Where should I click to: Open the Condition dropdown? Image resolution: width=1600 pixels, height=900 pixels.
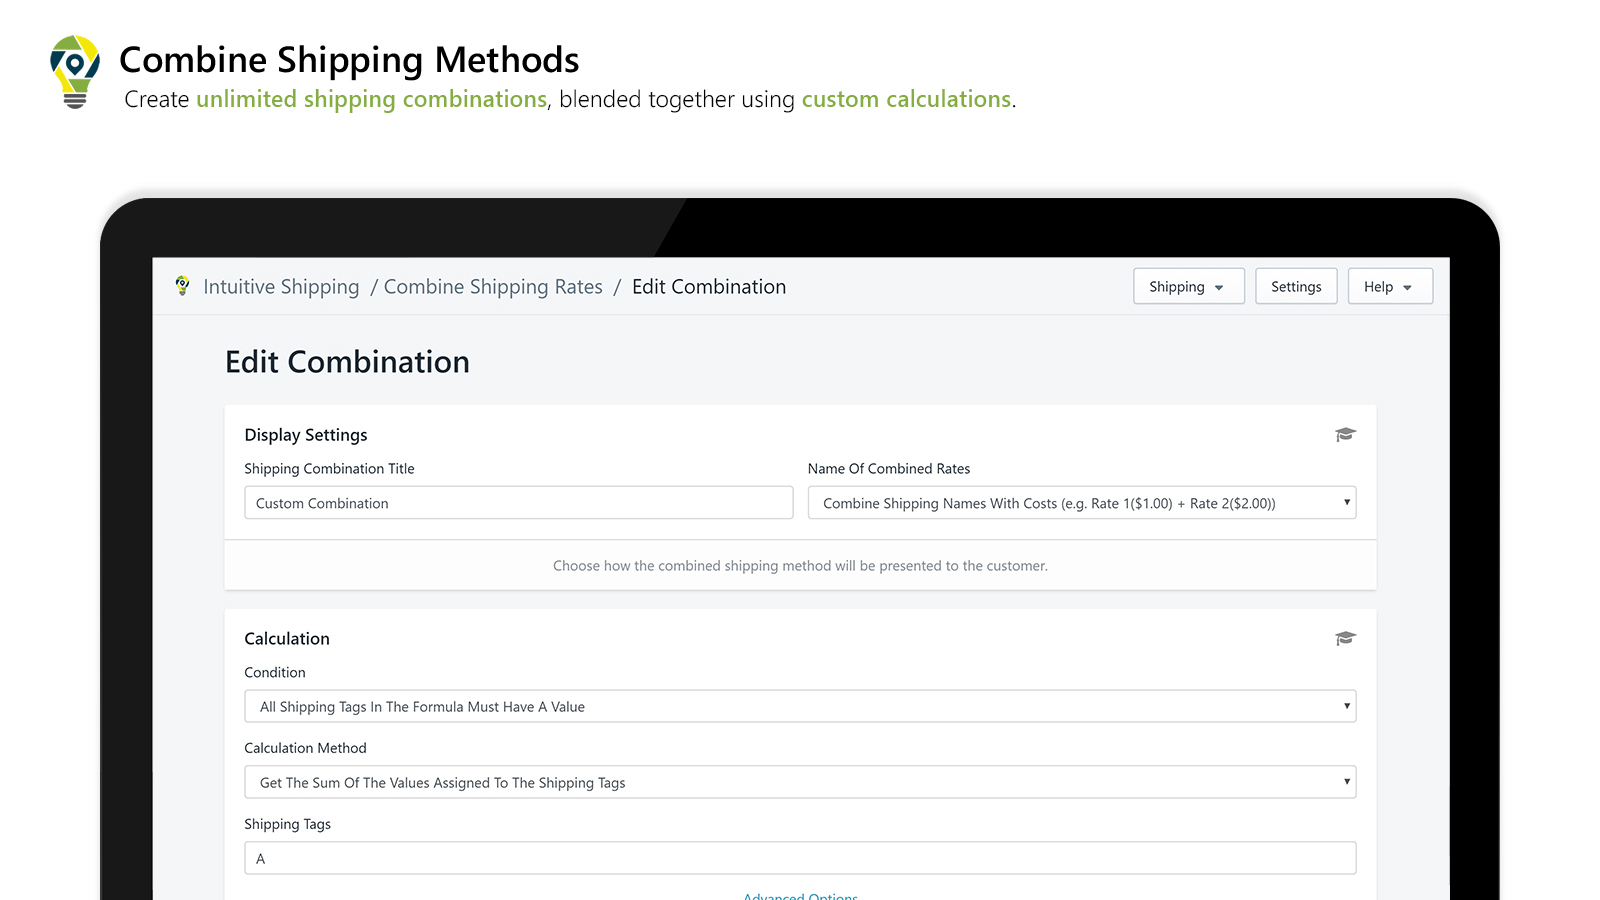coord(800,706)
